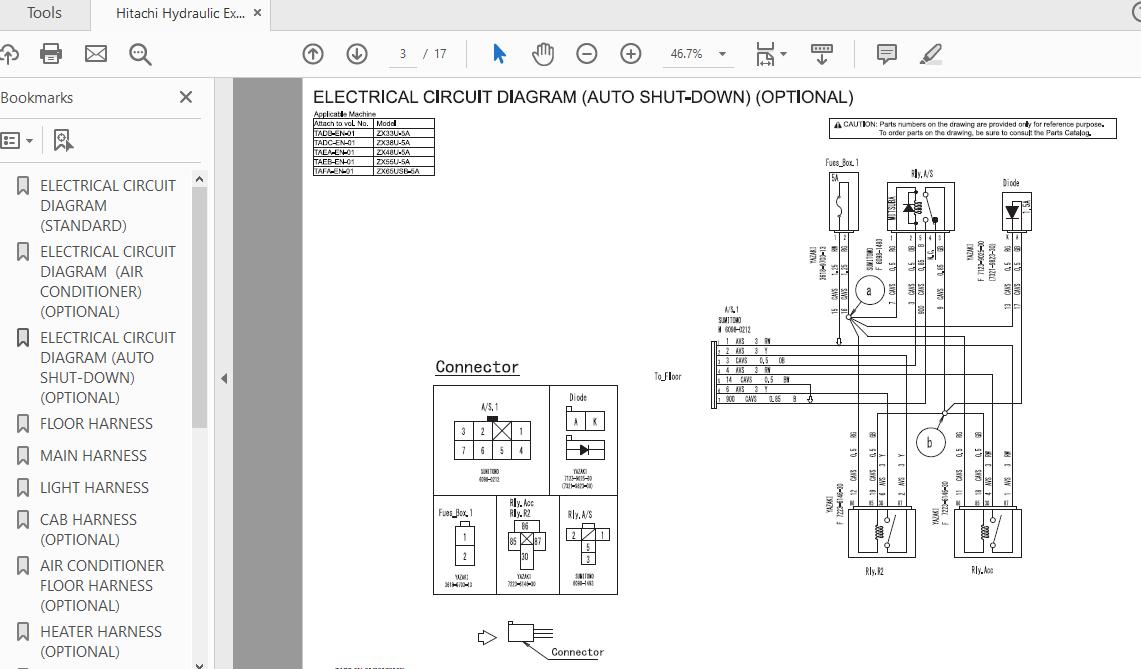
Task: Open the zoom percentage dropdown
Action: click(x=722, y=54)
